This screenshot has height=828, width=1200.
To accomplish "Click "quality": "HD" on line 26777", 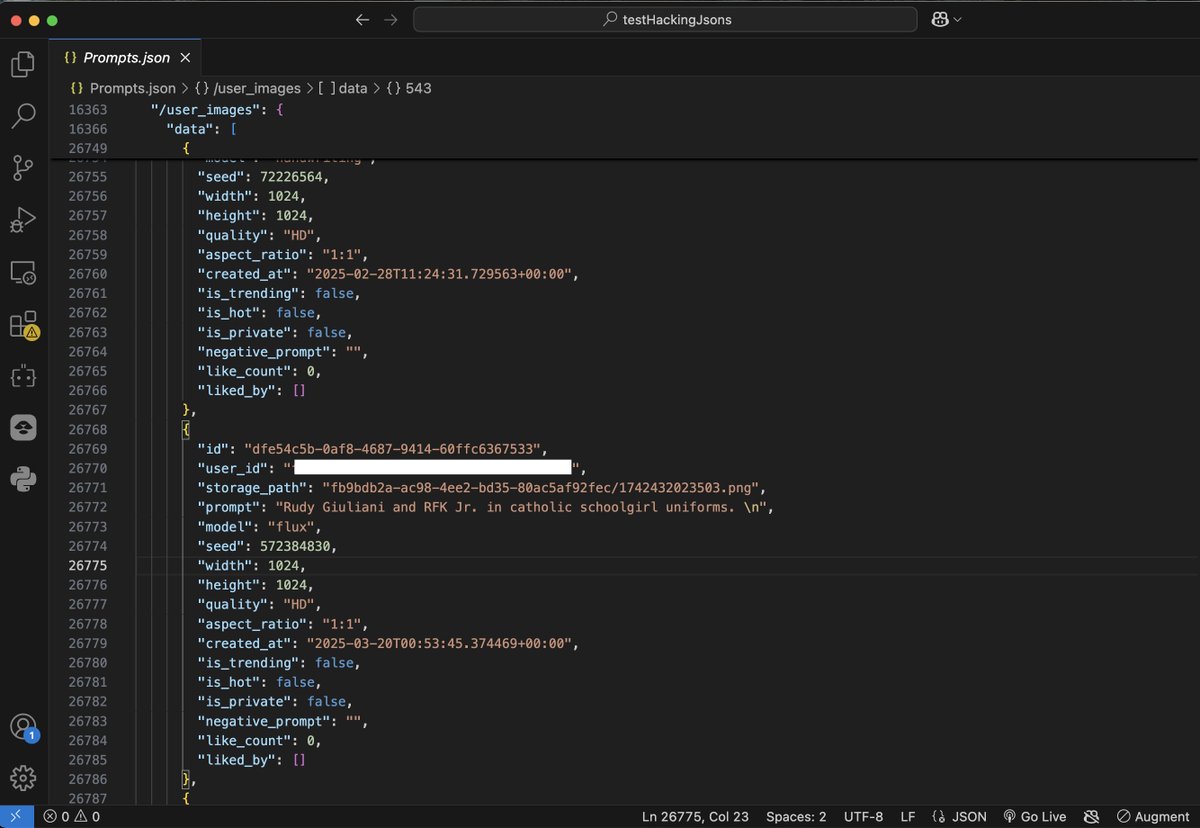I will pos(259,604).
